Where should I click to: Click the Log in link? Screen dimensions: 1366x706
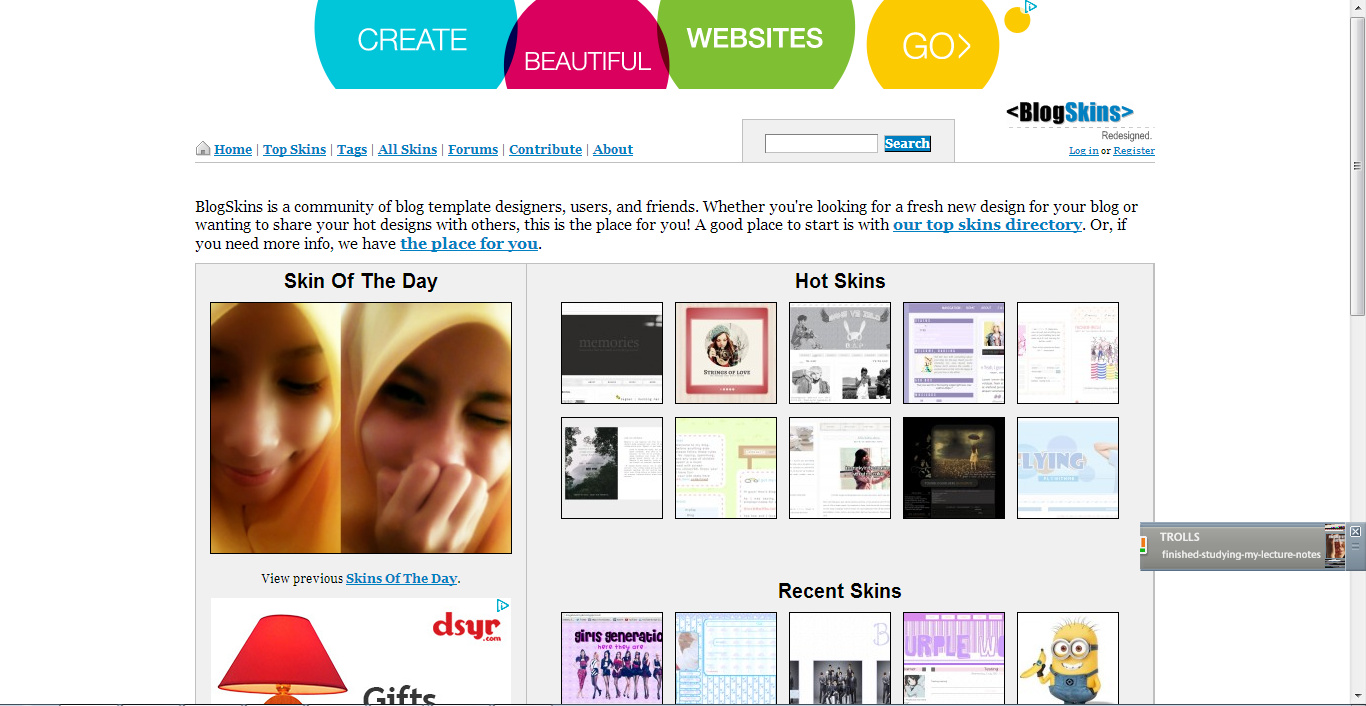pos(1083,151)
